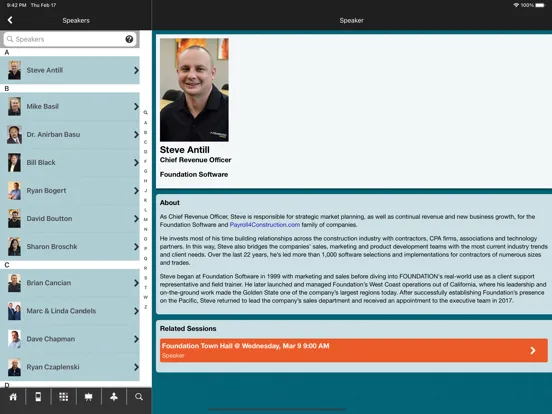
Task: Tap the chevron beside Ryan Bogert
Action: click(136, 190)
